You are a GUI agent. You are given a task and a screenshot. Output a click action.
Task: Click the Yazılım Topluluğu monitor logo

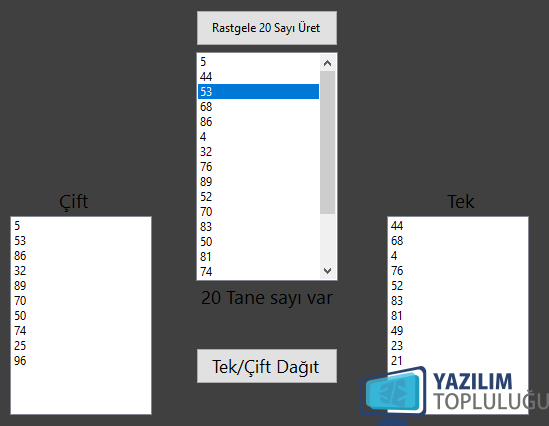pyautogui.click(x=393, y=396)
